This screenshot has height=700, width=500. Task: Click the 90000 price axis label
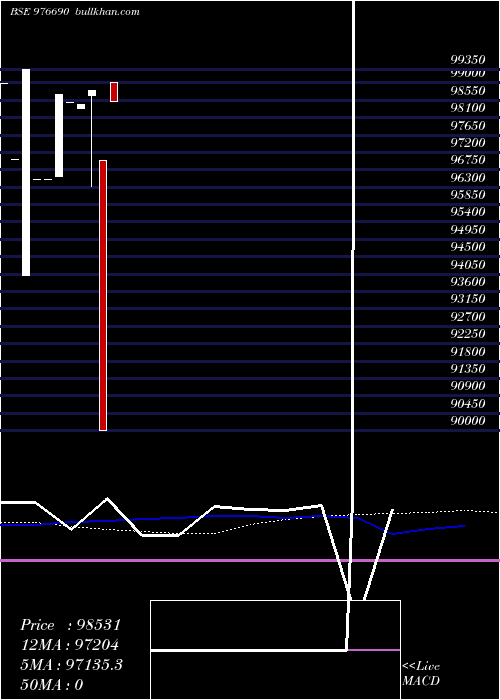click(x=467, y=421)
